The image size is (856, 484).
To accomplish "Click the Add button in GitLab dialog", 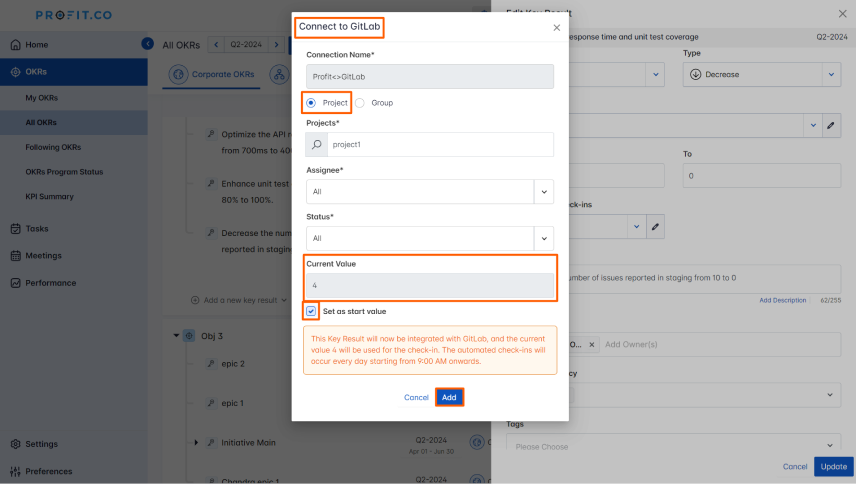I will (x=449, y=397).
